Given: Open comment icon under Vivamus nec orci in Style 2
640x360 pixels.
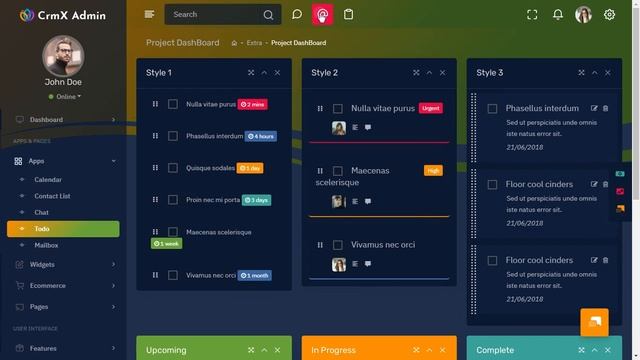Looking at the screenshot, I should point(368,264).
